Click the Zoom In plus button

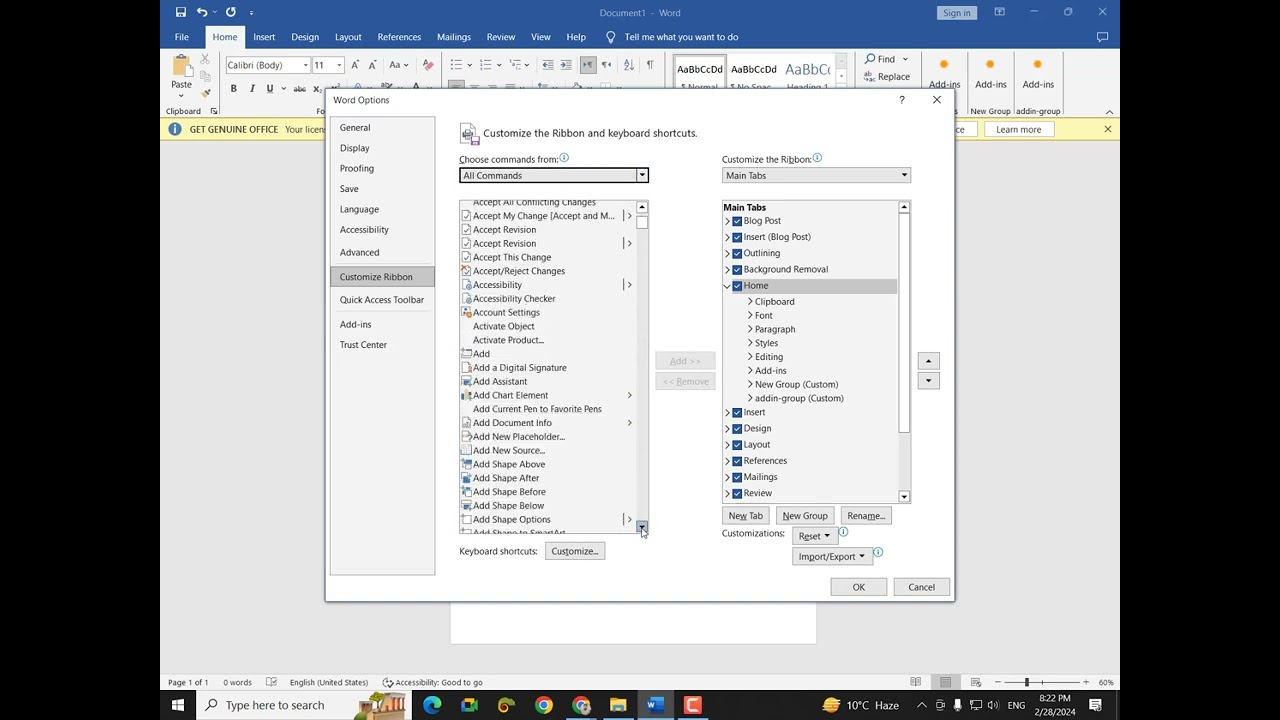(1086, 682)
